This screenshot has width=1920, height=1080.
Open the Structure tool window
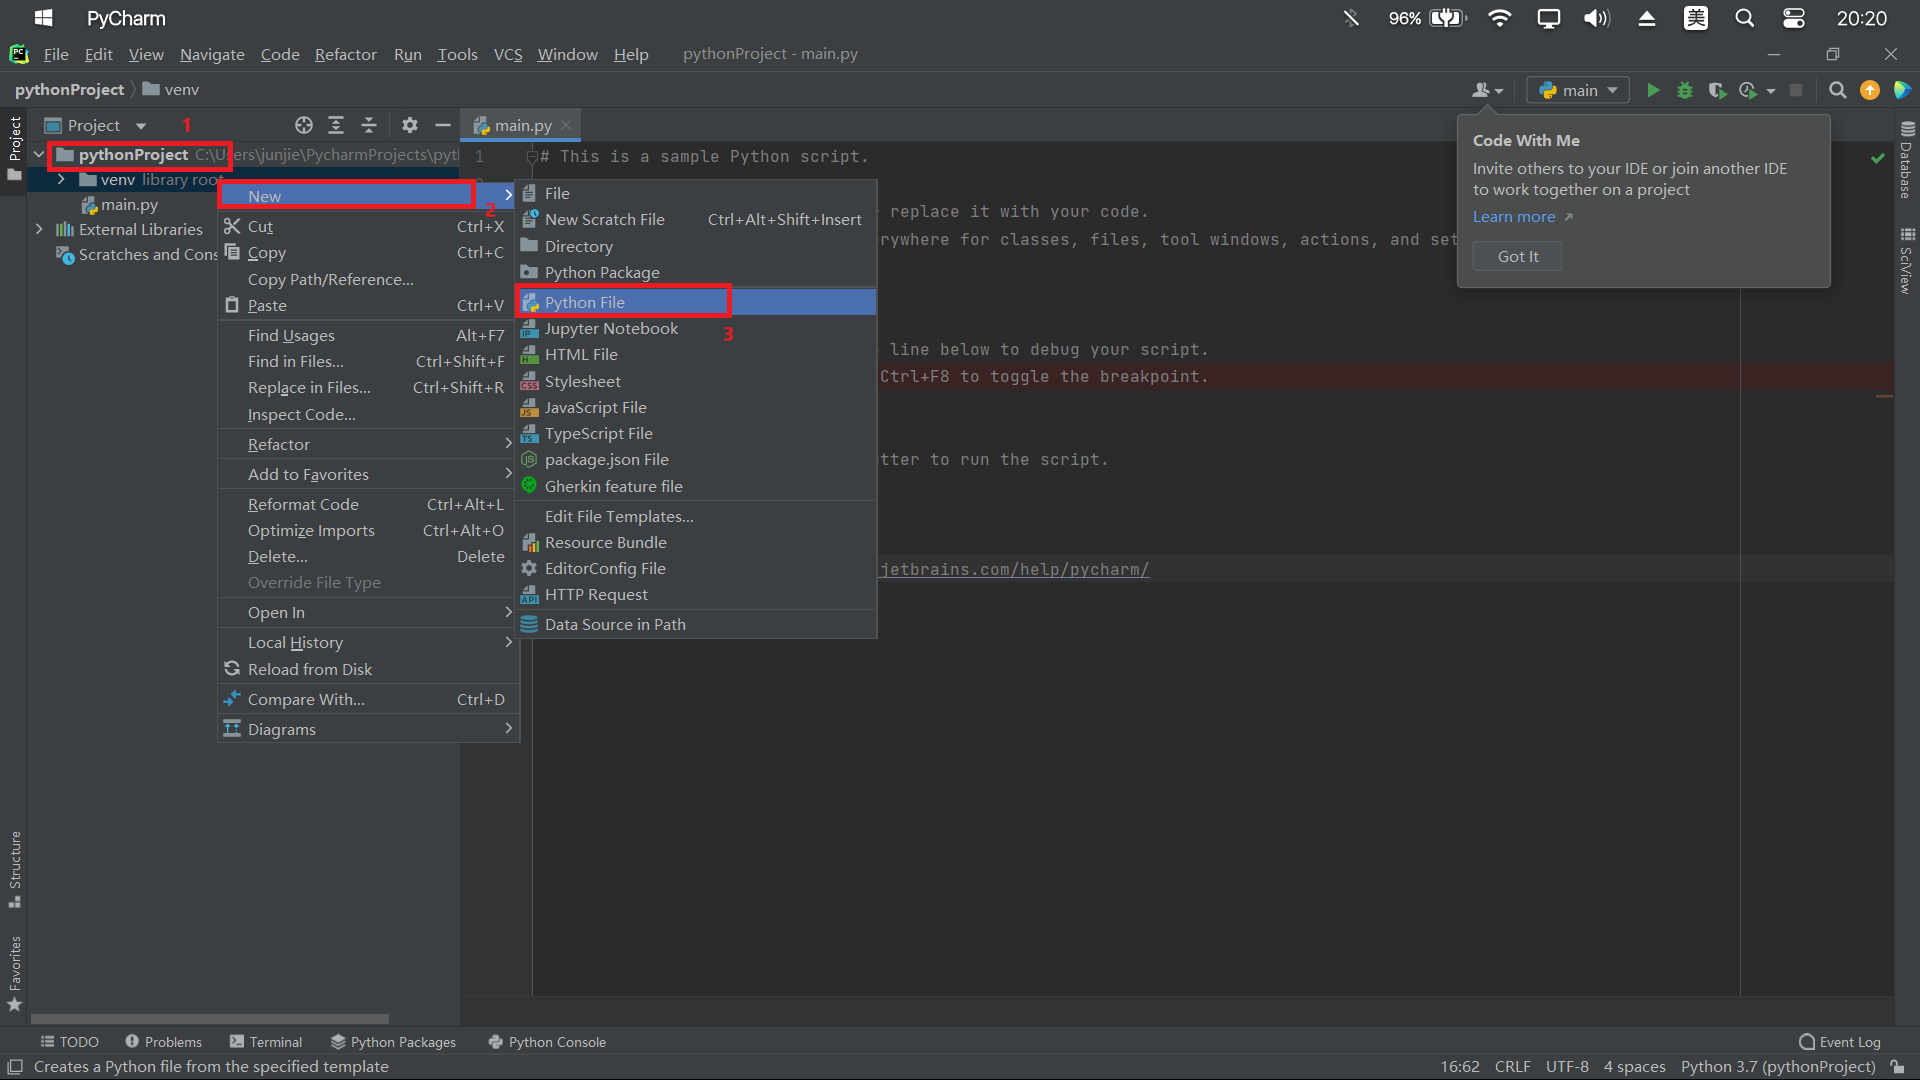click(x=14, y=868)
